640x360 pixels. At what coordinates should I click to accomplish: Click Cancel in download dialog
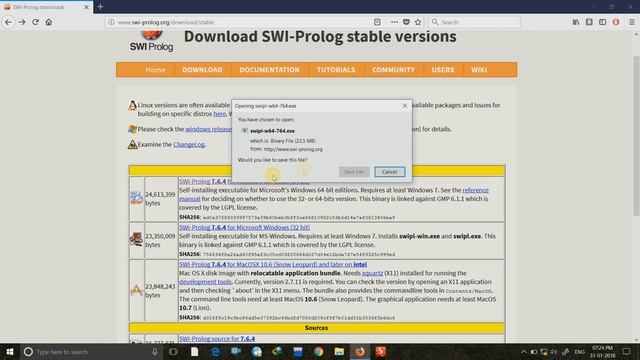pyautogui.click(x=390, y=172)
